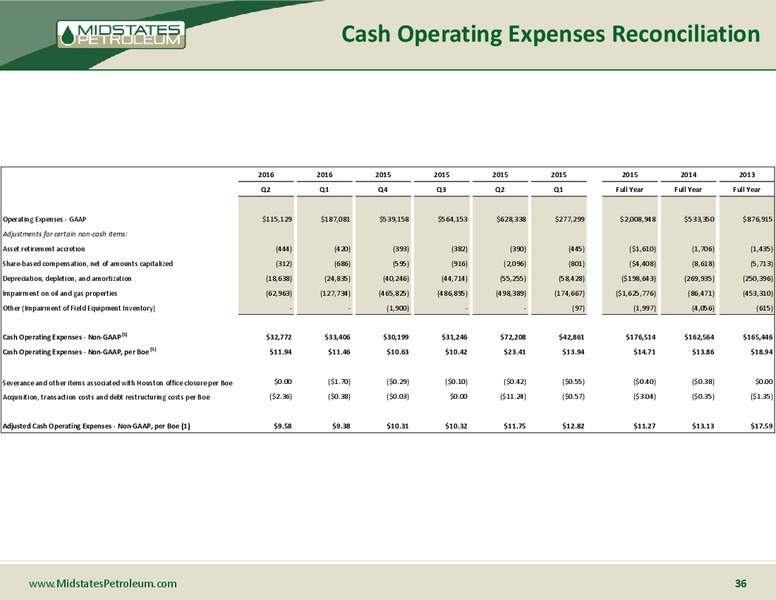The image size is (776, 600).
Task: Click GAAP operating expenses value $115,129
Action: 277,219
